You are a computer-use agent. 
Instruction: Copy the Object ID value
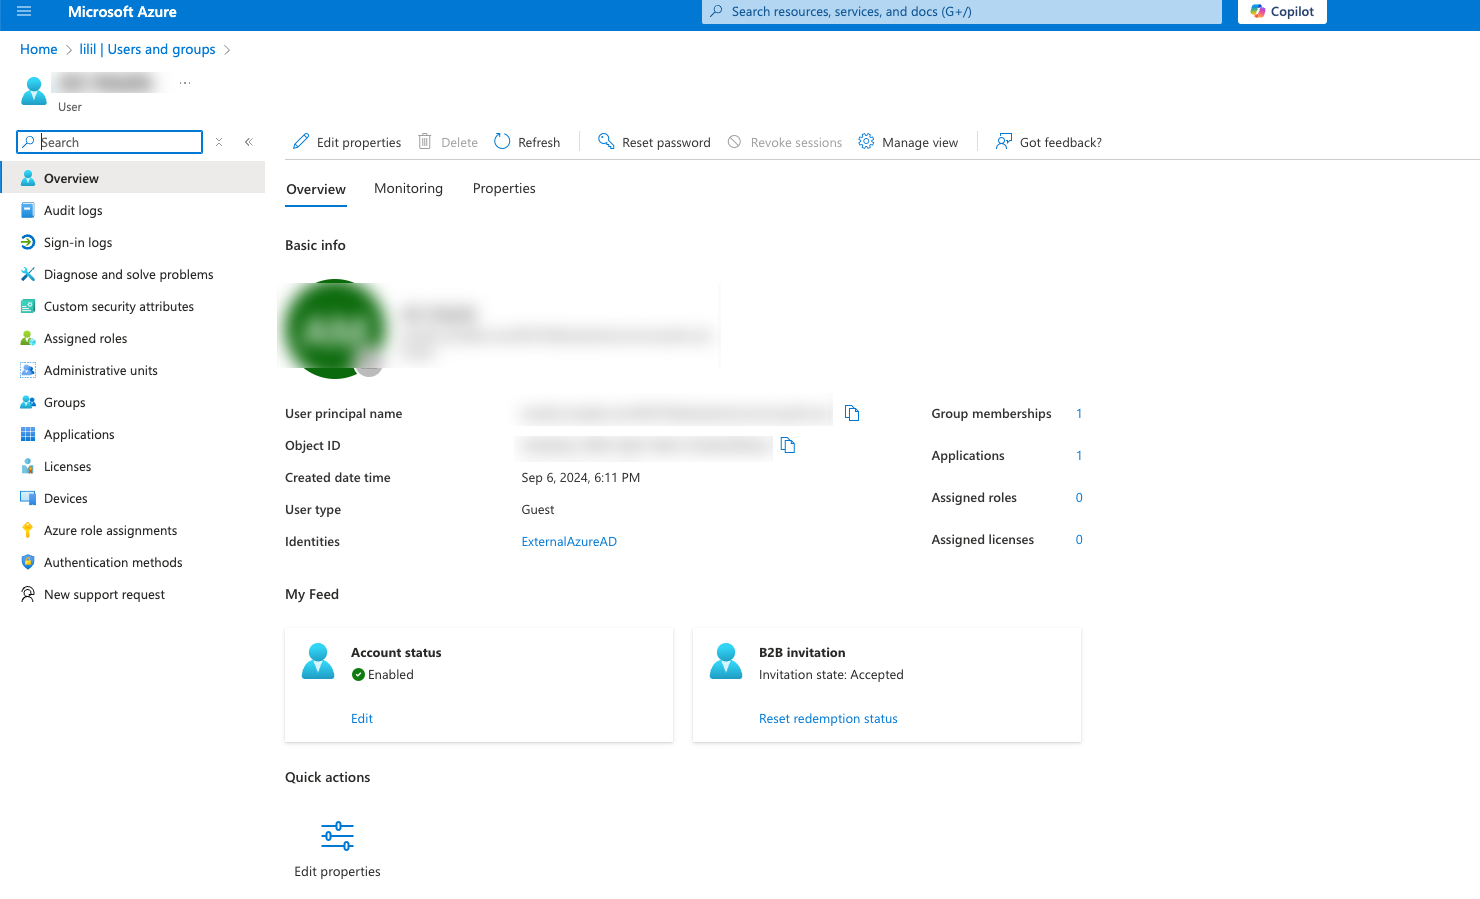(788, 445)
